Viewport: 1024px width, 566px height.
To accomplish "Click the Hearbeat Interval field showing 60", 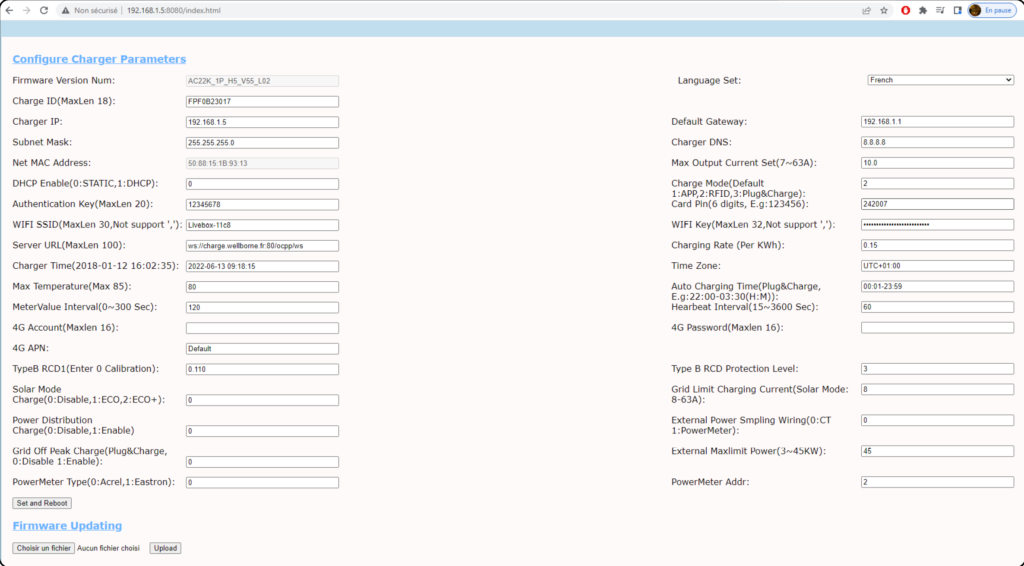I will pos(937,307).
